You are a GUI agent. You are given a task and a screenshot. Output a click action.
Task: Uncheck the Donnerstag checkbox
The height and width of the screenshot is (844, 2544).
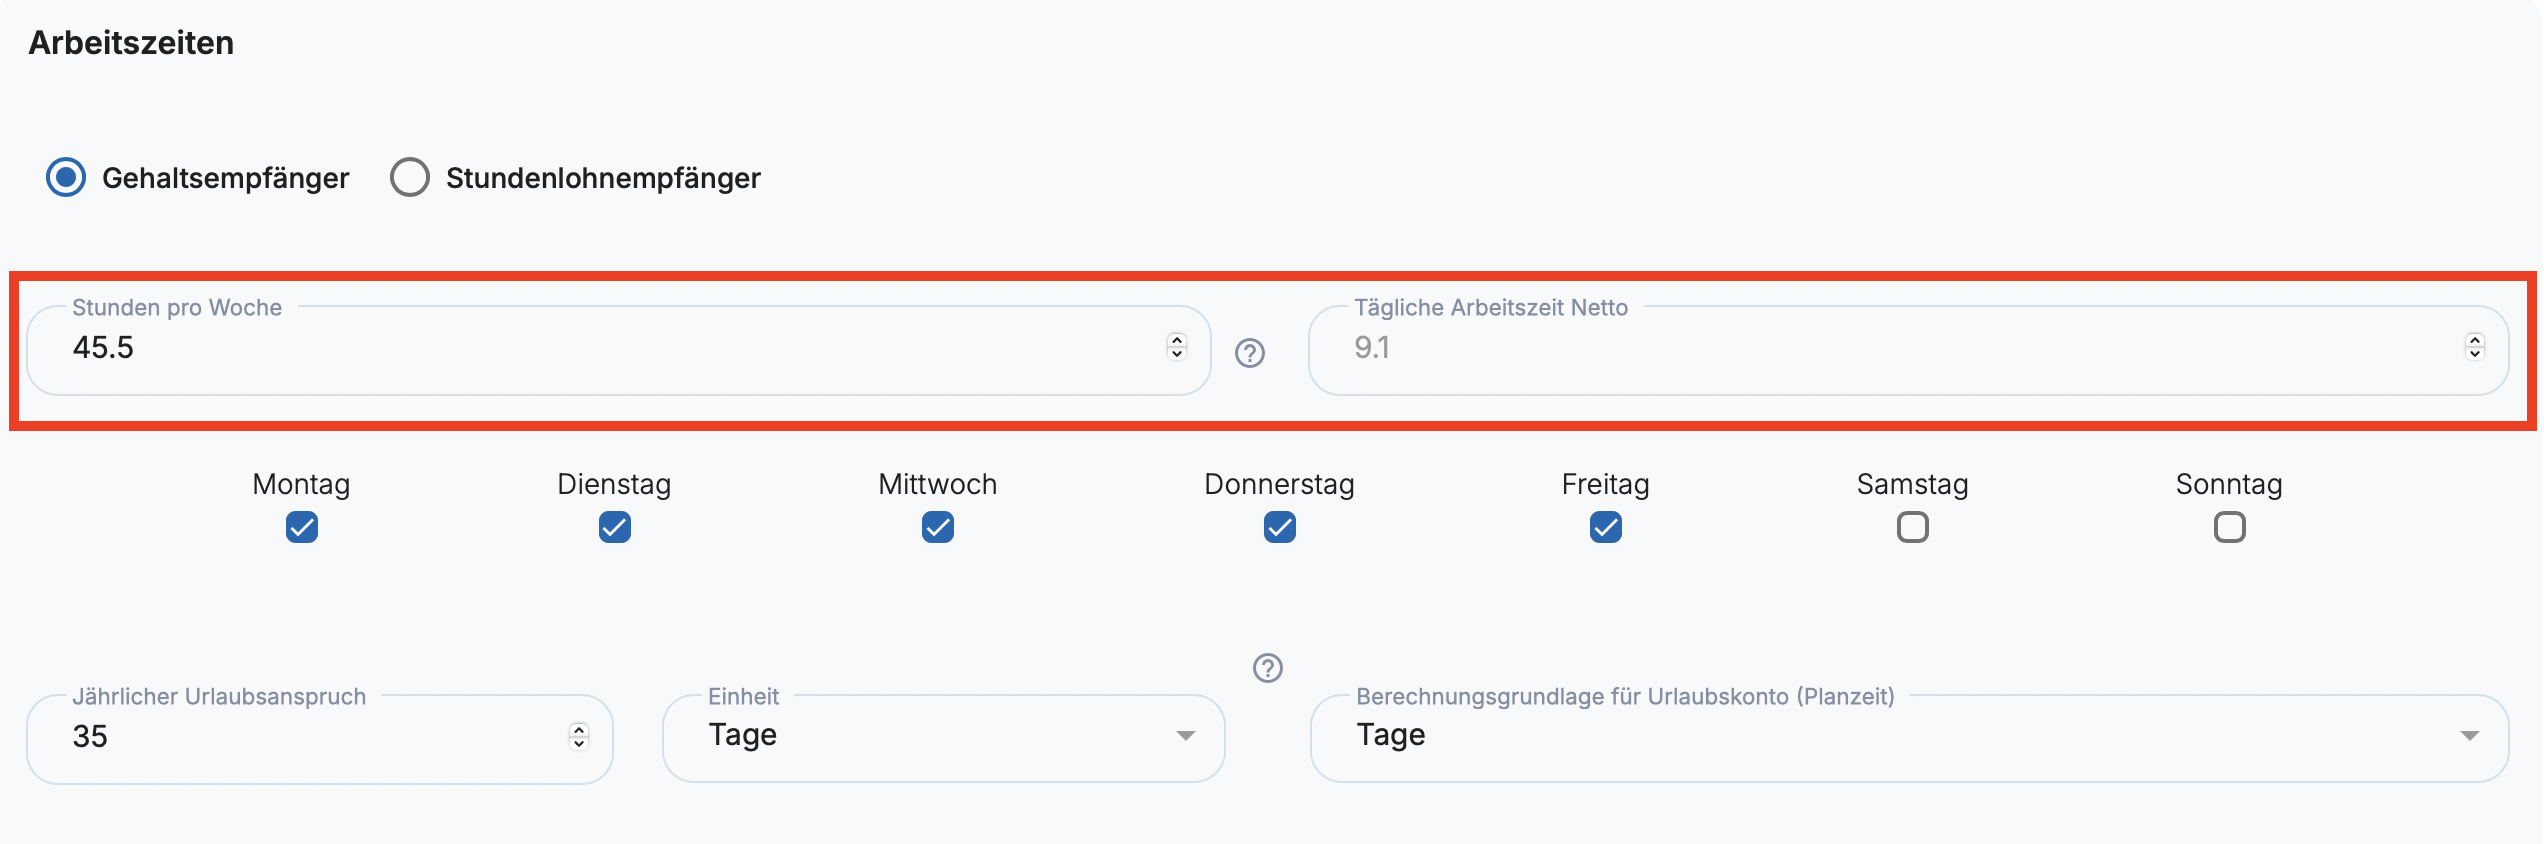(x=1280, y=527)
